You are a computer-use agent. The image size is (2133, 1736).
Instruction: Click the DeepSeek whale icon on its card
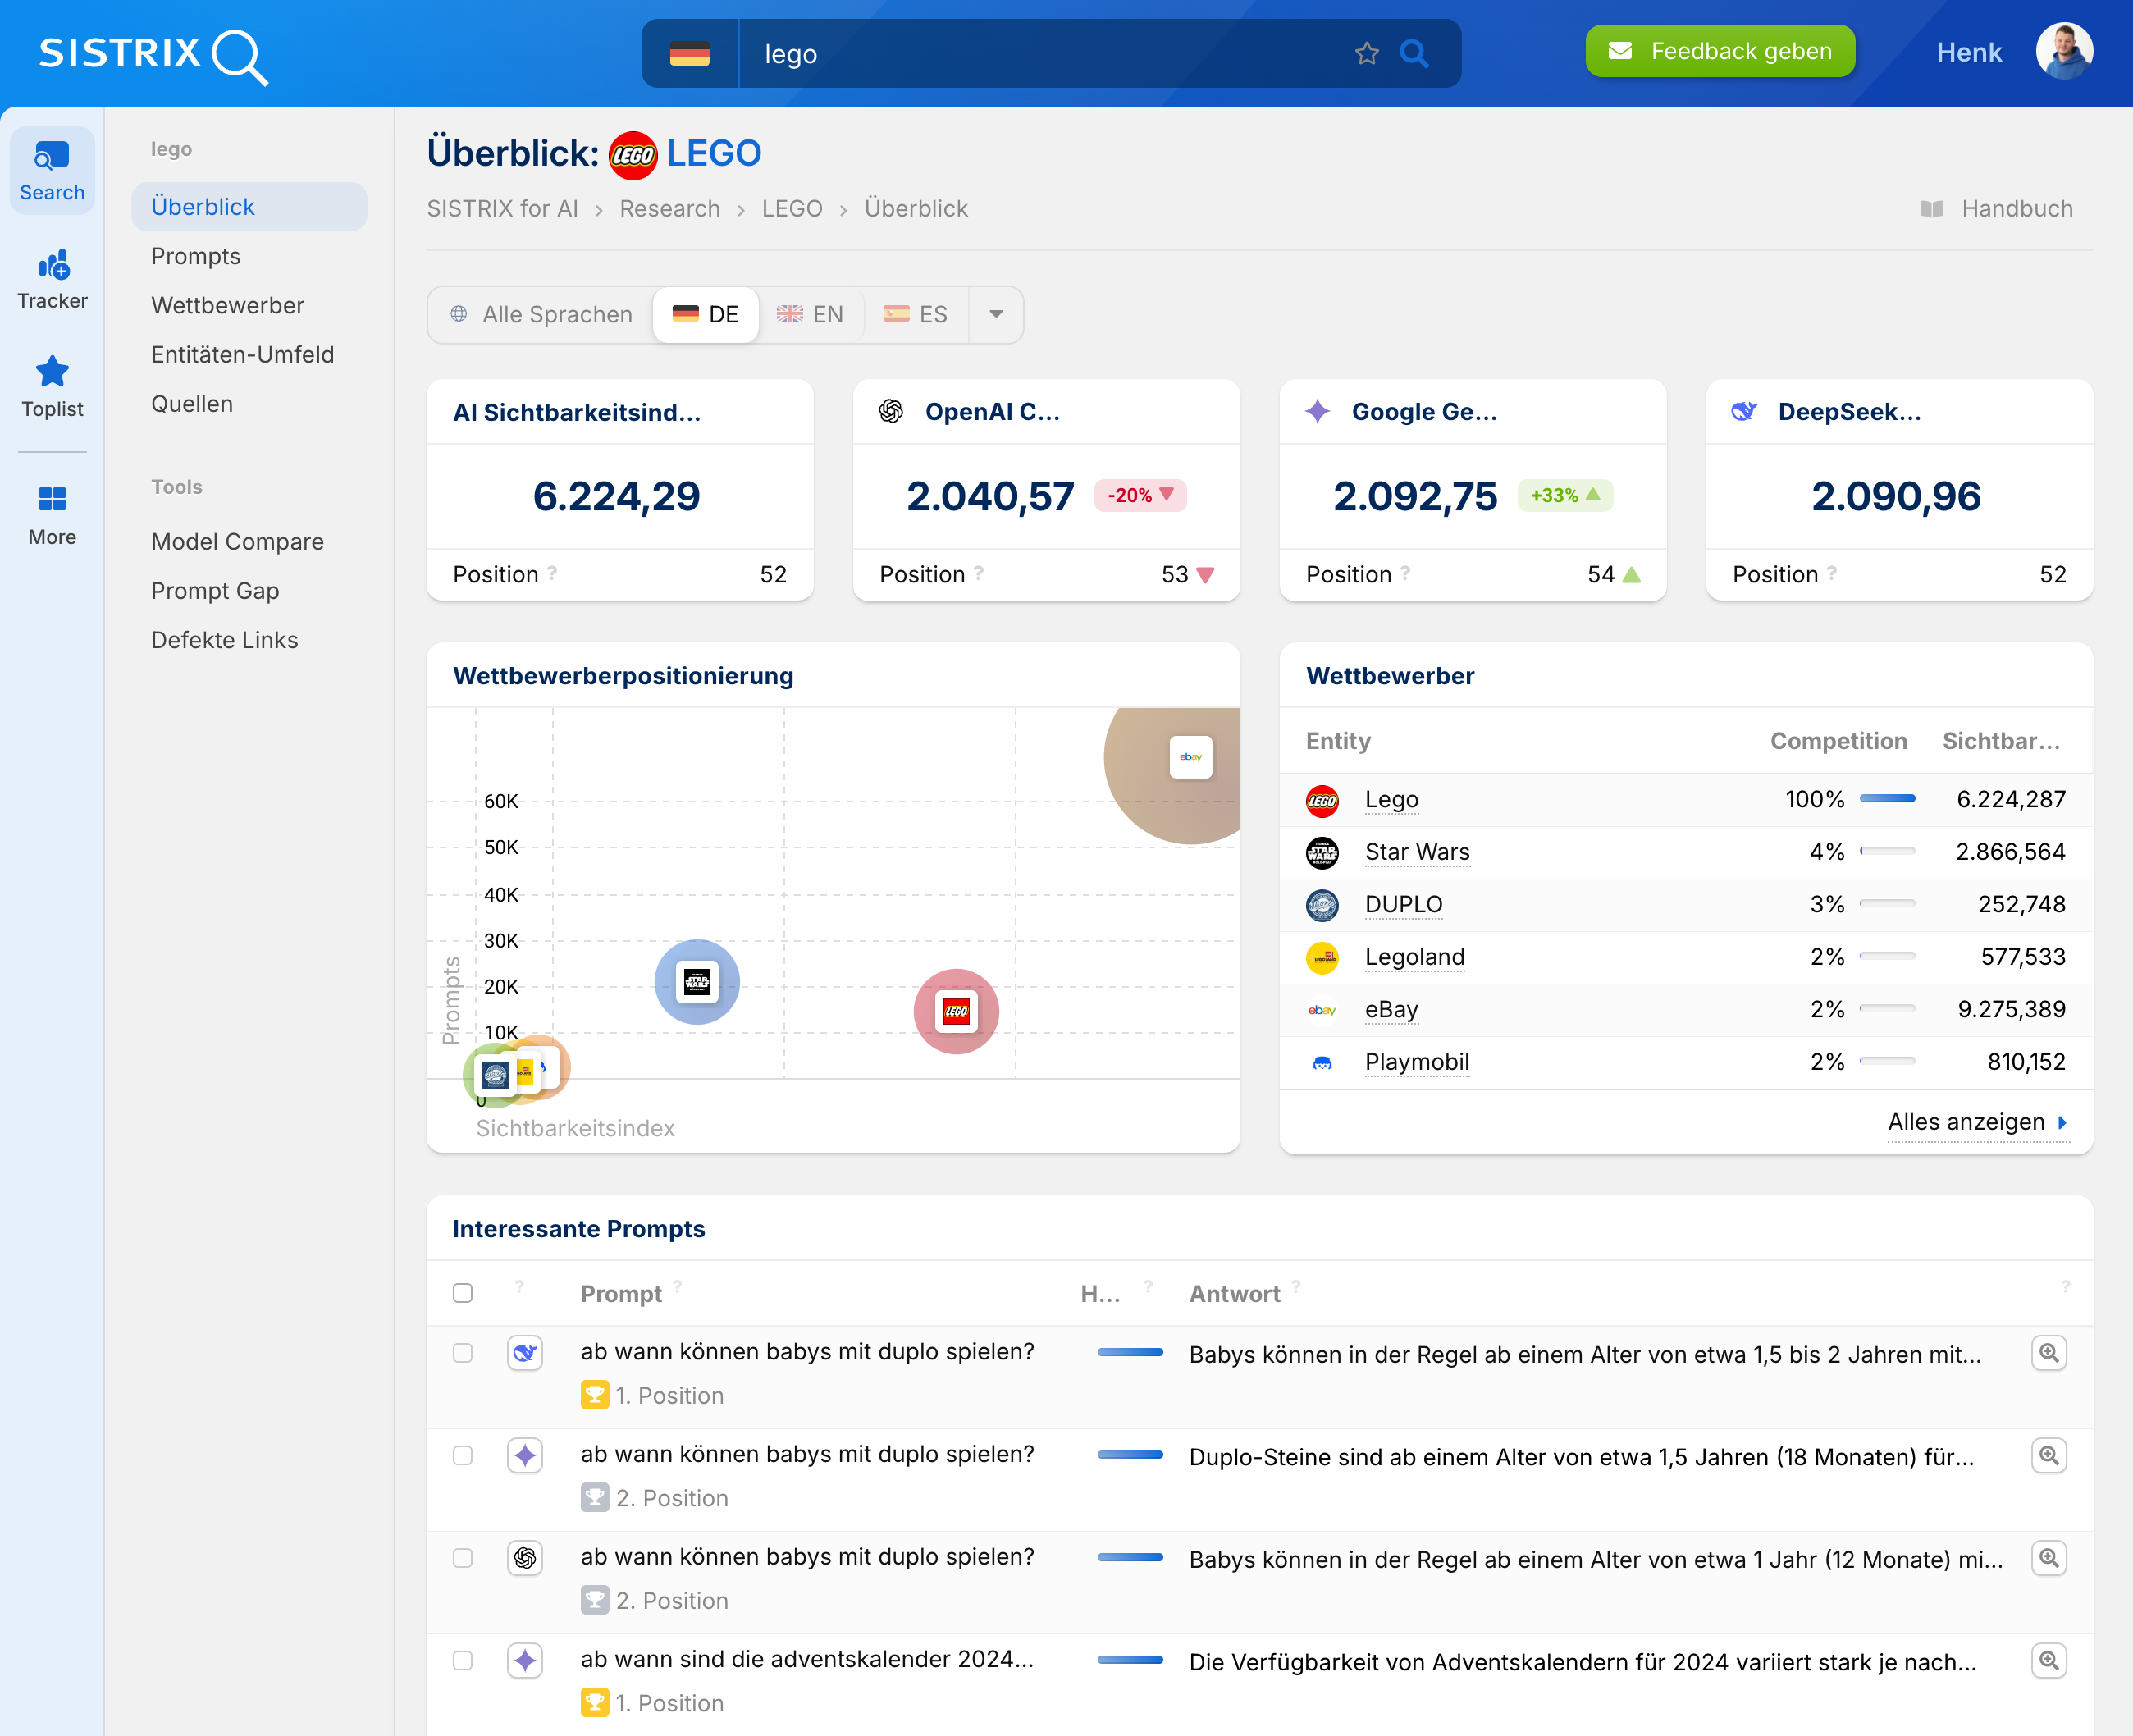point(1744,410)
